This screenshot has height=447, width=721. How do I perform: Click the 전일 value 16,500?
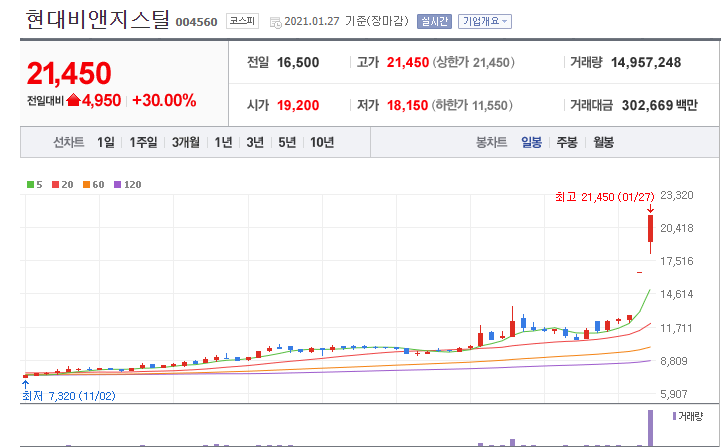pos(298,63)
